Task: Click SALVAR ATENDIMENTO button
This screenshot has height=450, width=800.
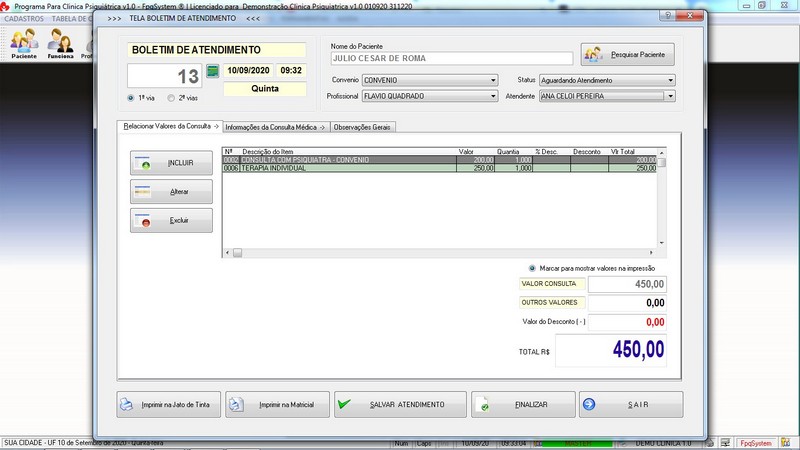Action: click(401, 405)
